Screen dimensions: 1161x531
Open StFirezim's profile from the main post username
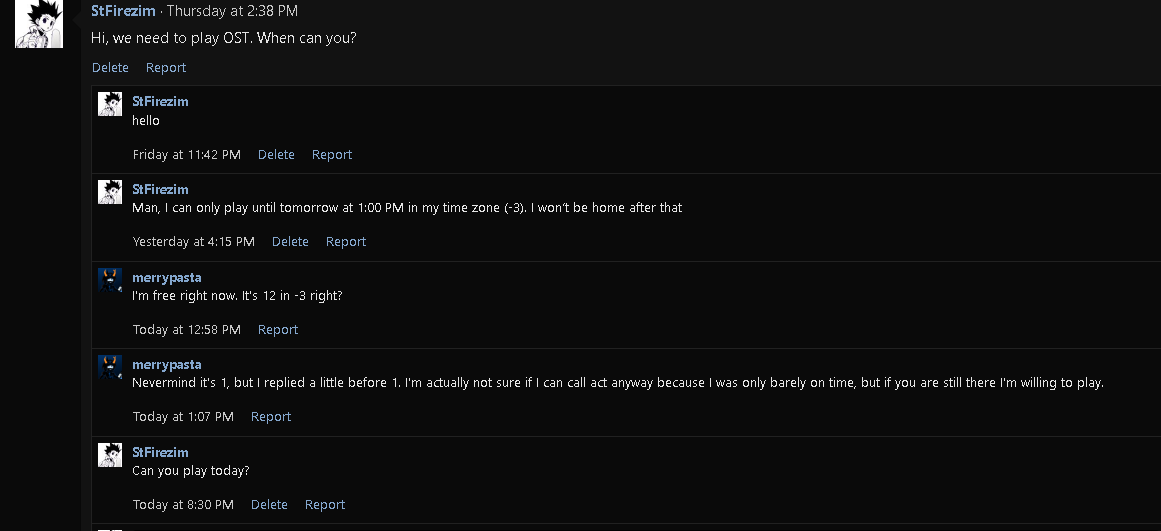pyautogui.click(x=123, y=11)
